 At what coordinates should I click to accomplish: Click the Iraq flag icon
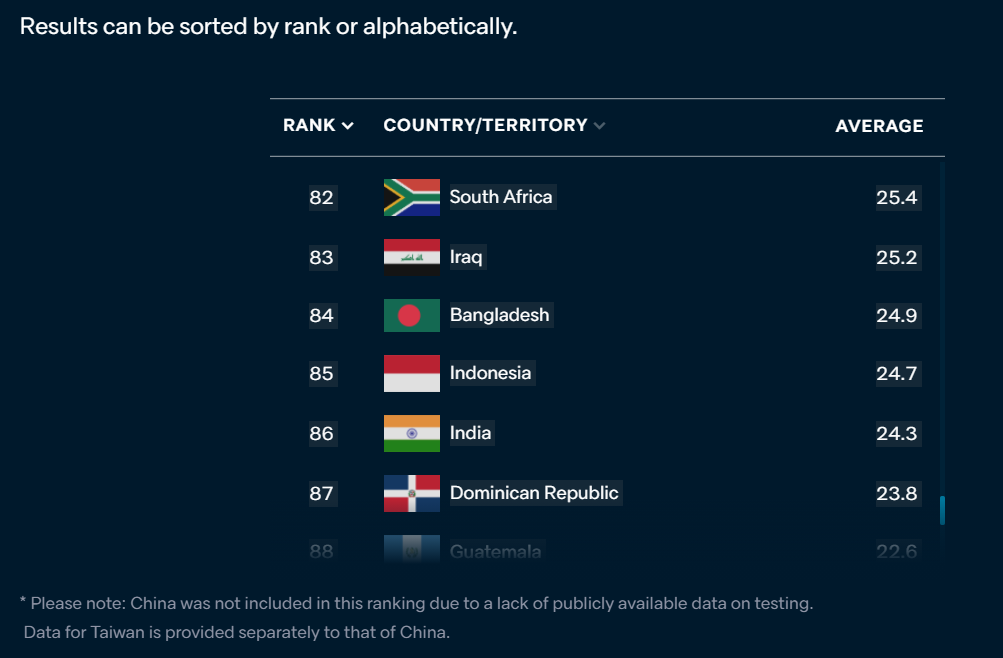(x=411, y=257)
